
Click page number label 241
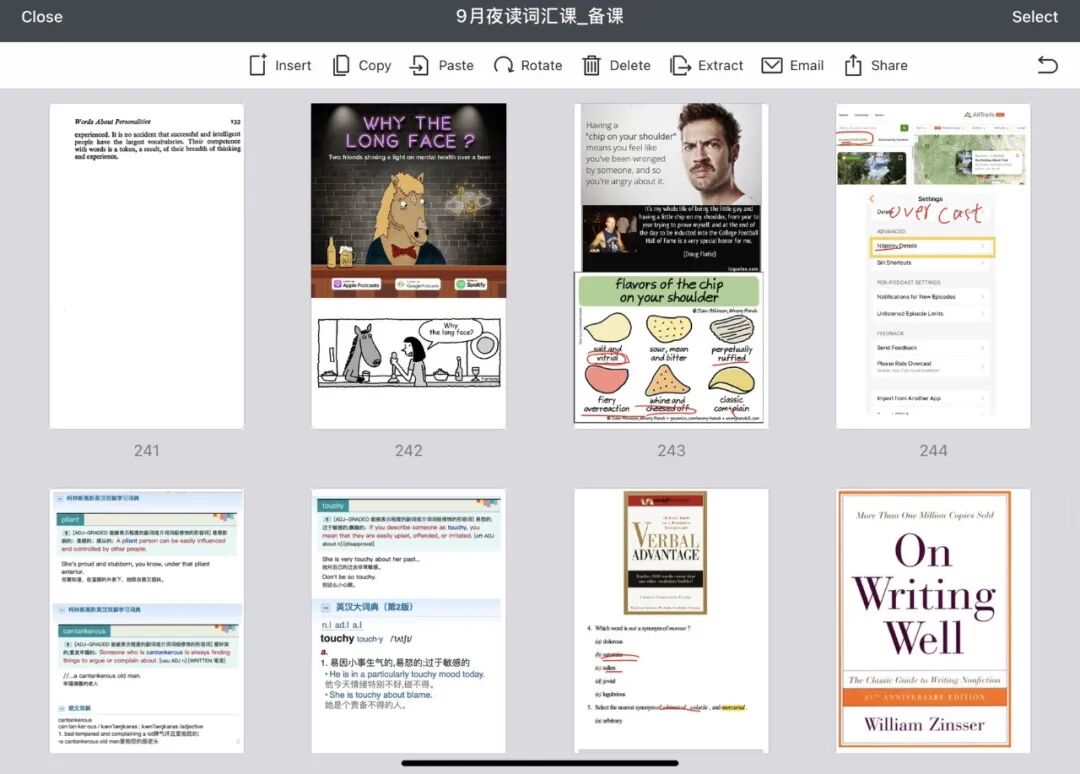pyautogui.click(x=147, y=450)
